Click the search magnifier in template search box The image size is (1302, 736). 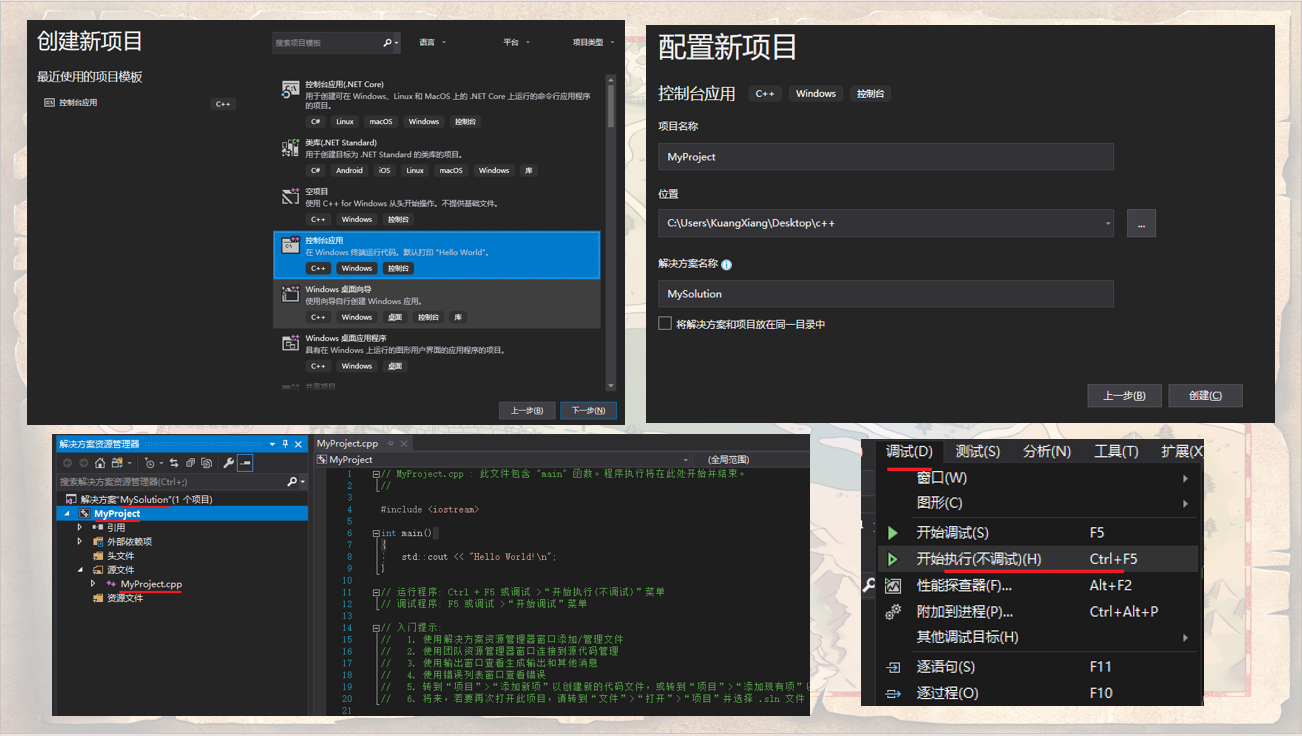[x=388, y=43]
